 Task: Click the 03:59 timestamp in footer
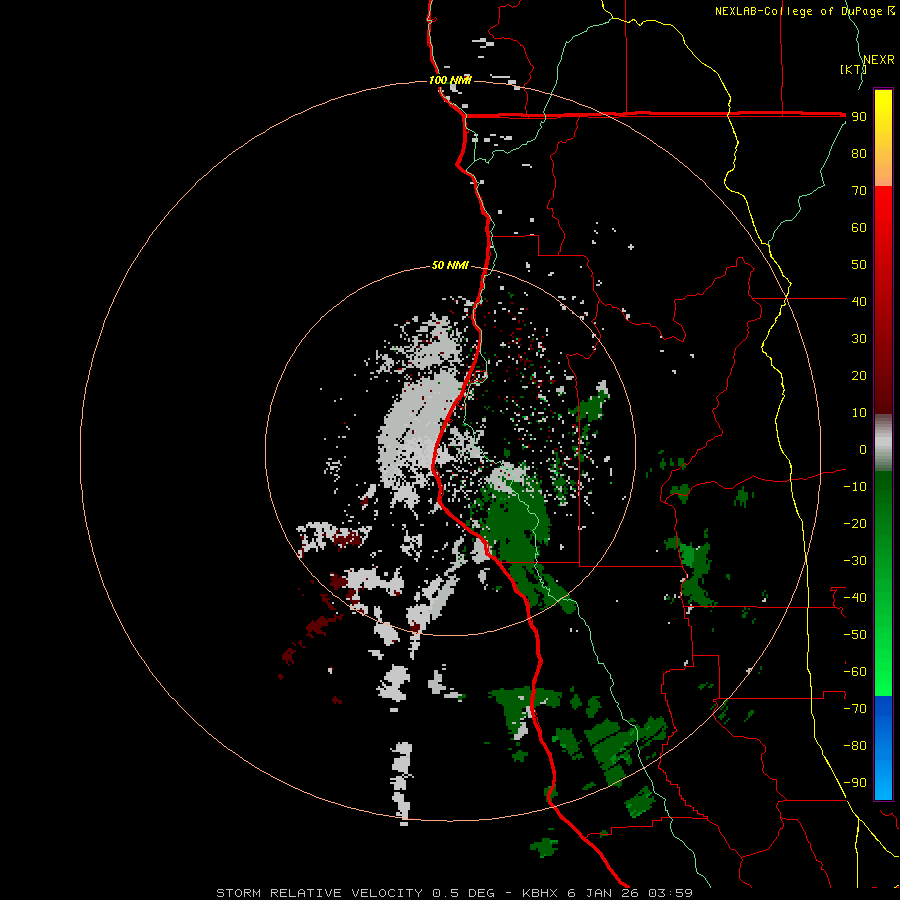[x=670, y=893]
